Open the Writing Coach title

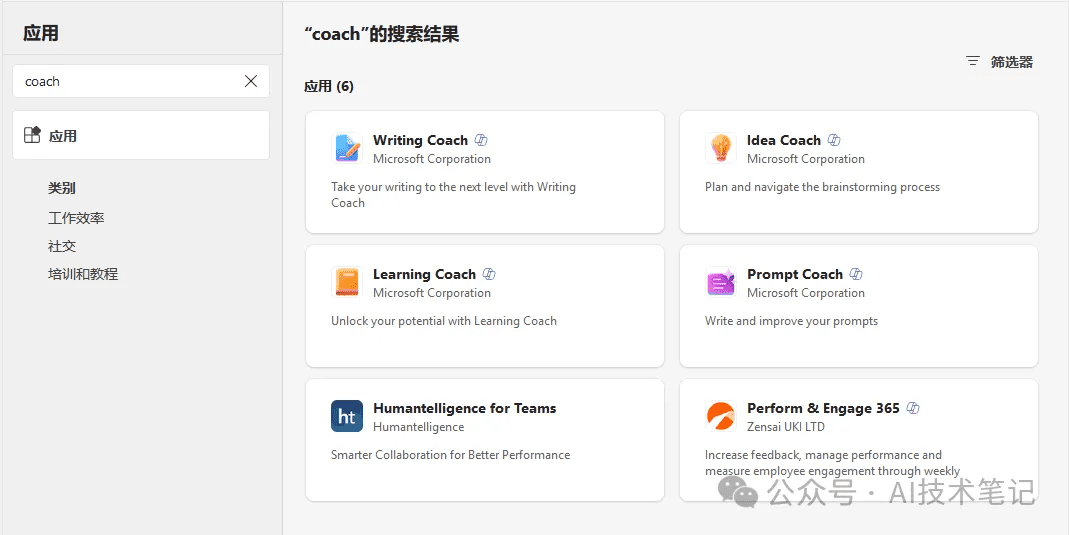coord(420,140)
